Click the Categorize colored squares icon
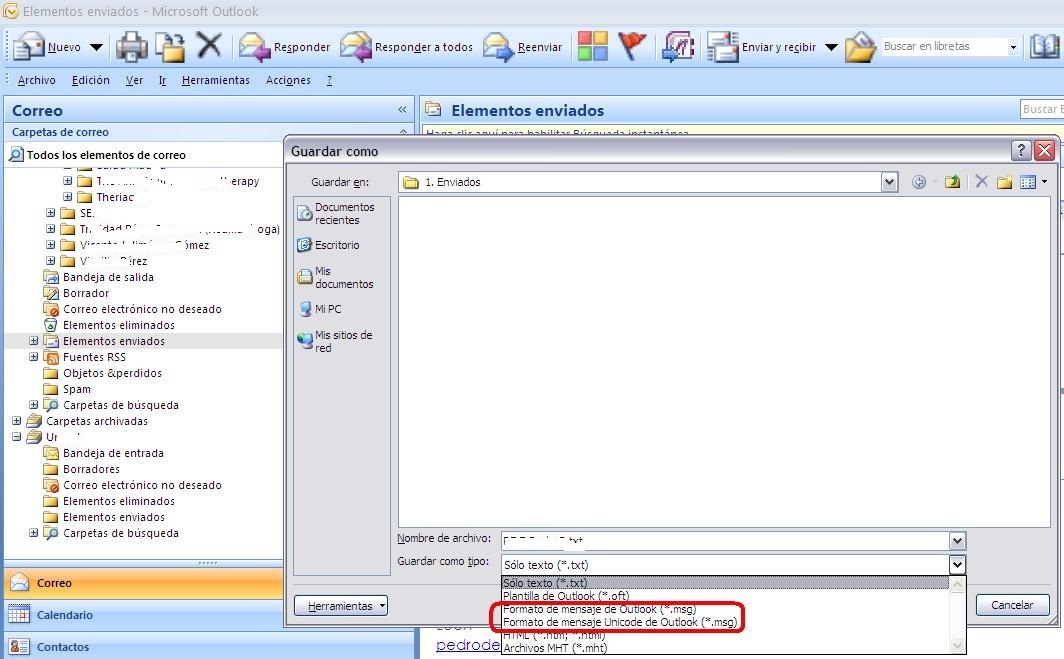This screenshot has height=659, width=1064. click(593, 46)
